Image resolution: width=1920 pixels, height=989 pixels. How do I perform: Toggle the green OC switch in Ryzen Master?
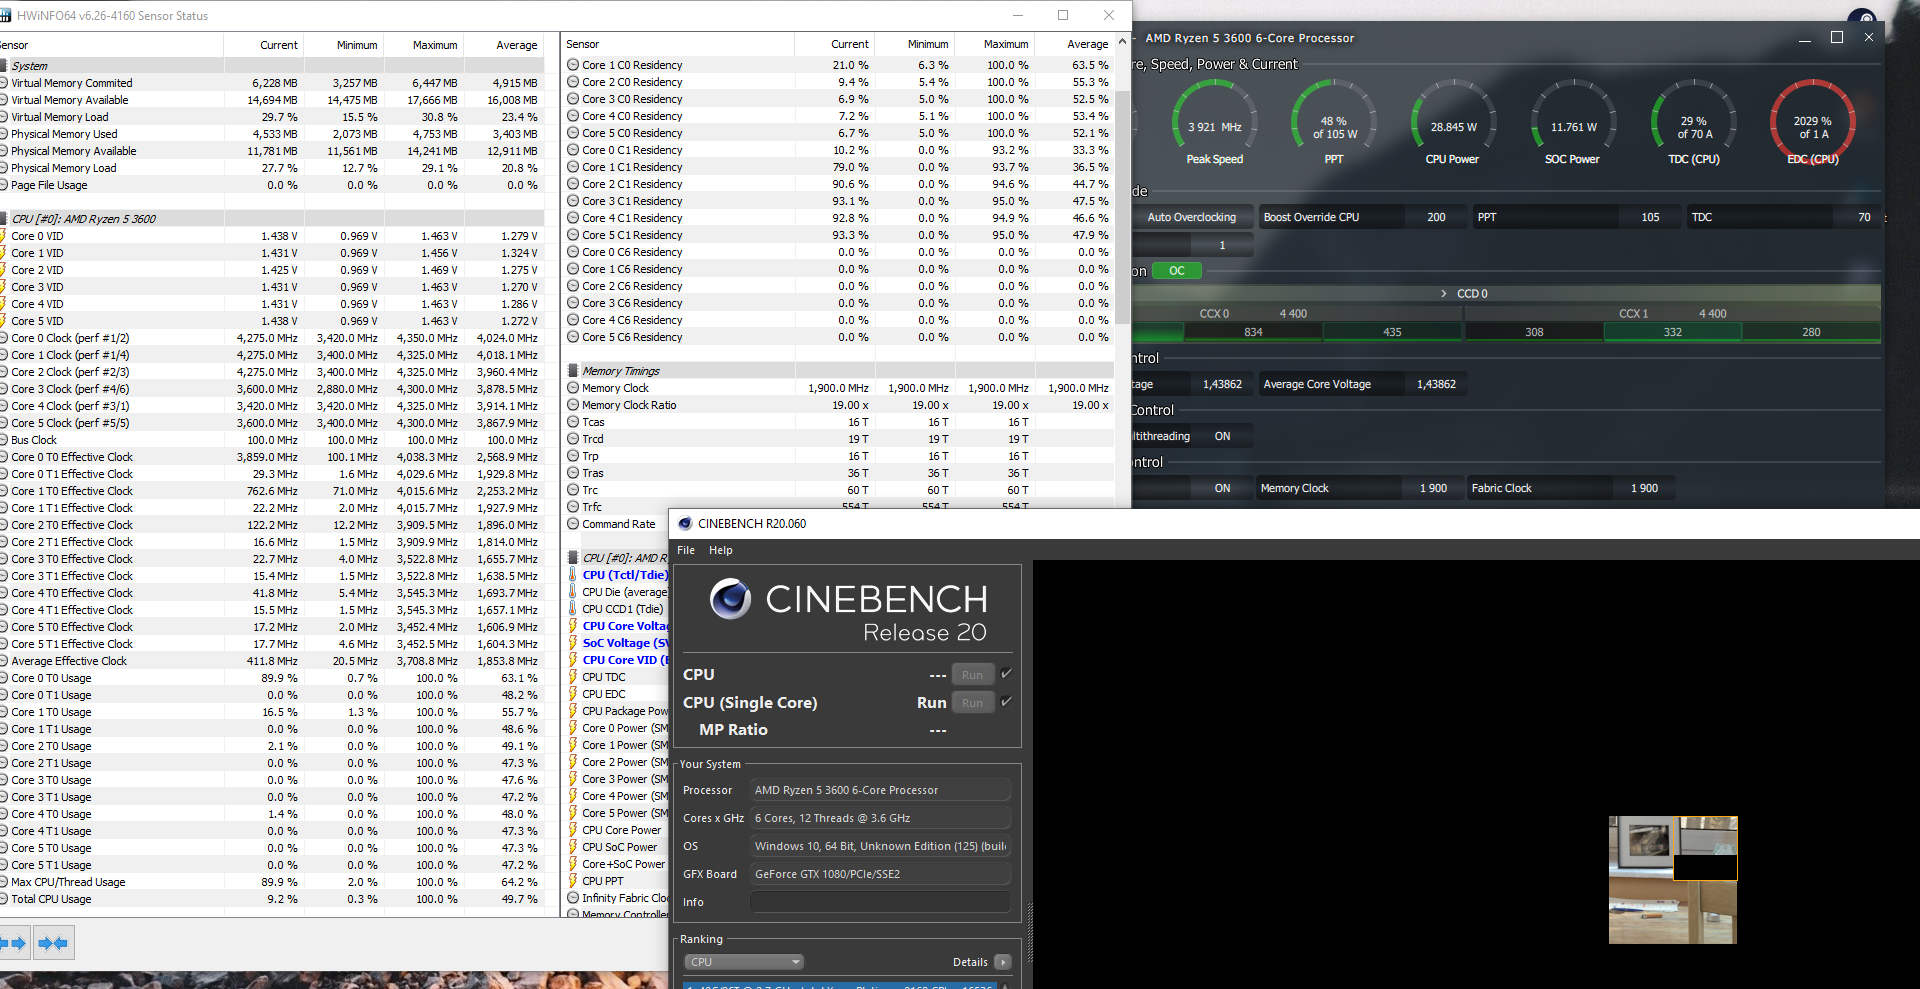1177,271
